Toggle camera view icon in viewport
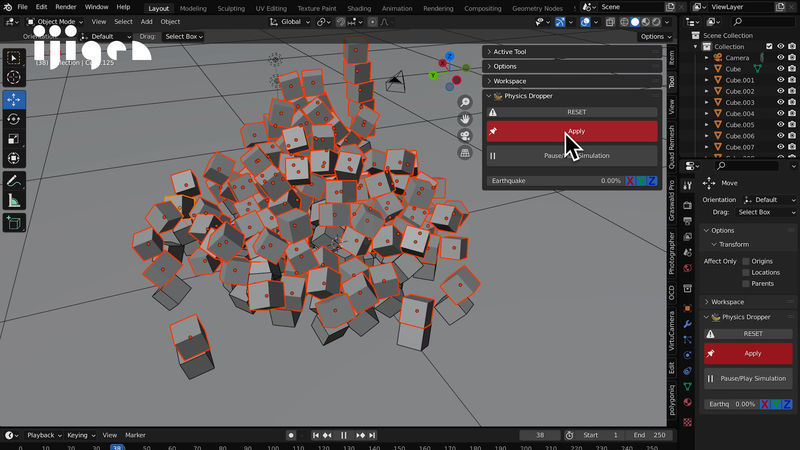This screenshot has height=450, width=800. pos(465,136)
